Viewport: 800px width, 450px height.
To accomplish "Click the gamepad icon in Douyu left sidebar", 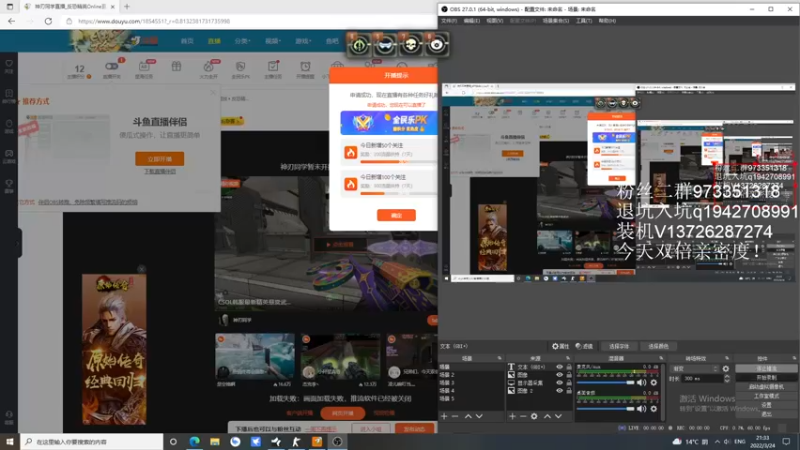I will point(9,153).
